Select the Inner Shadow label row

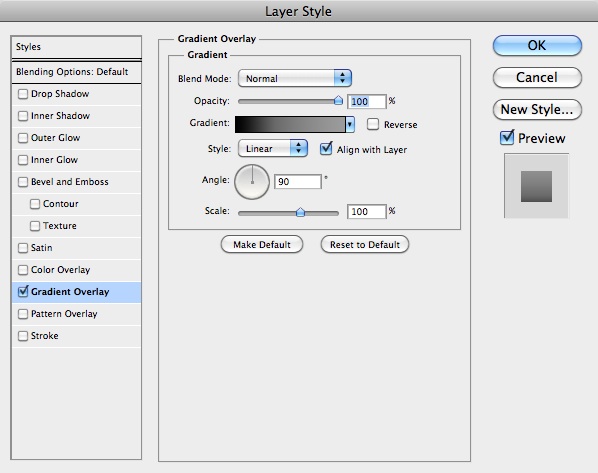point(76,116)
